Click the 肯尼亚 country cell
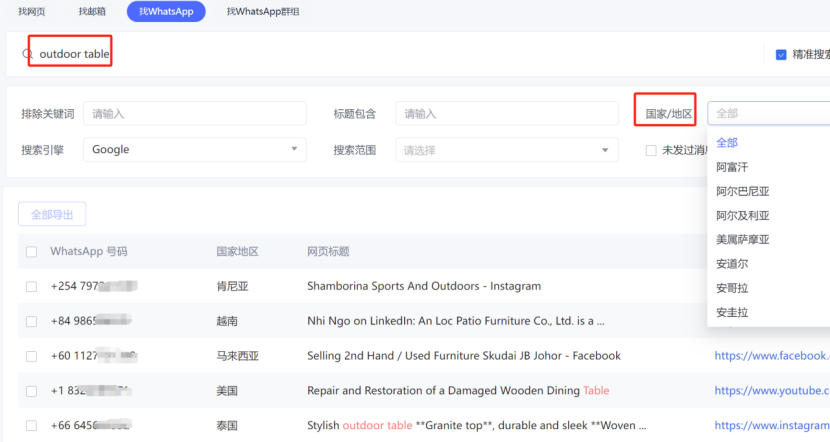The image size is (830, 442). coord(232,286)
